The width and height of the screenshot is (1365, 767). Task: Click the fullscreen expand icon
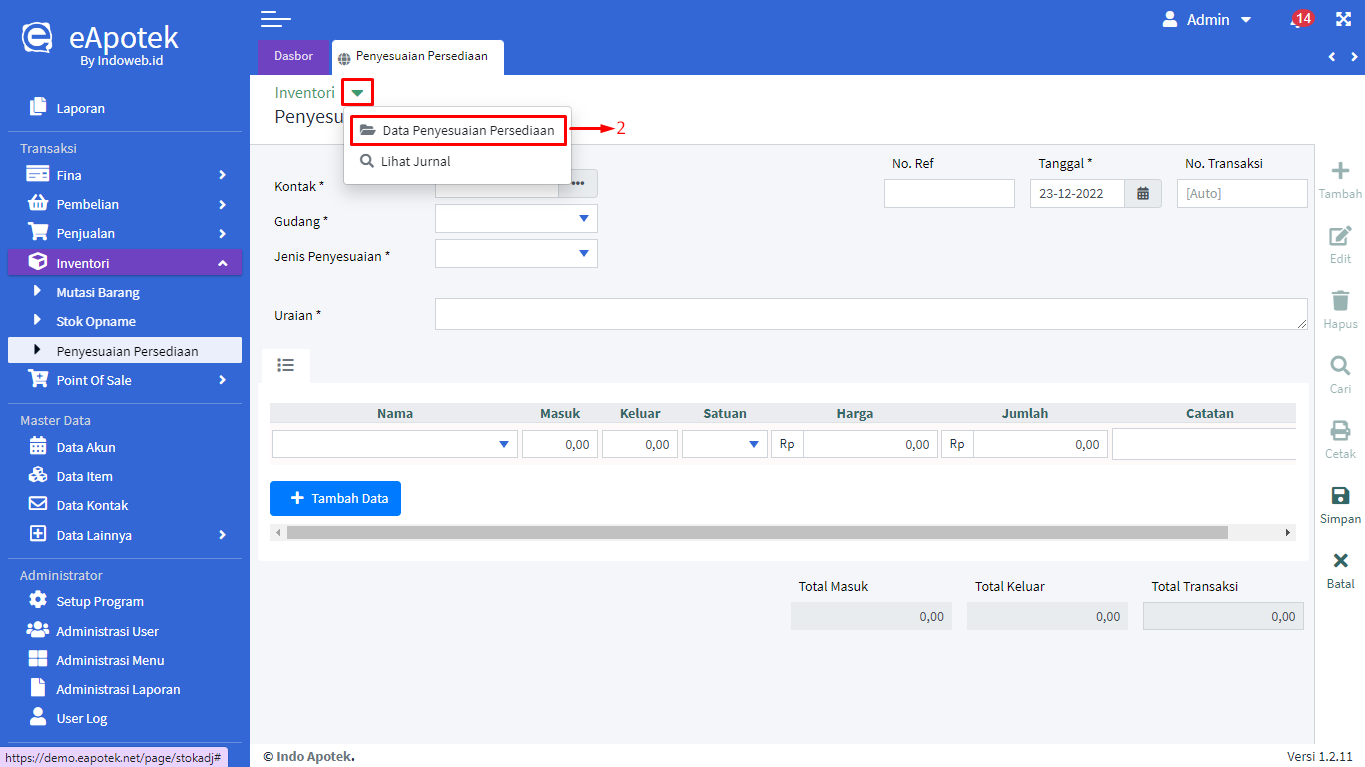tap(1343, 19)
